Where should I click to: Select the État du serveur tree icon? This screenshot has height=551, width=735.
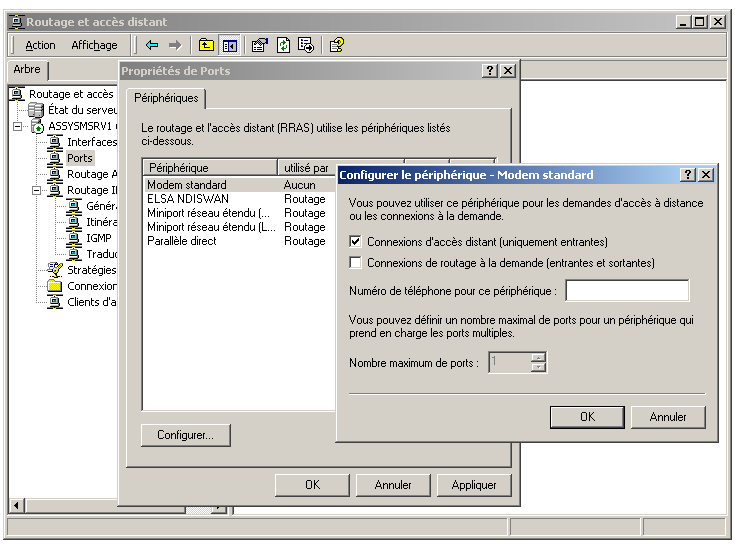pyautogui.click(x=36, y=110)
